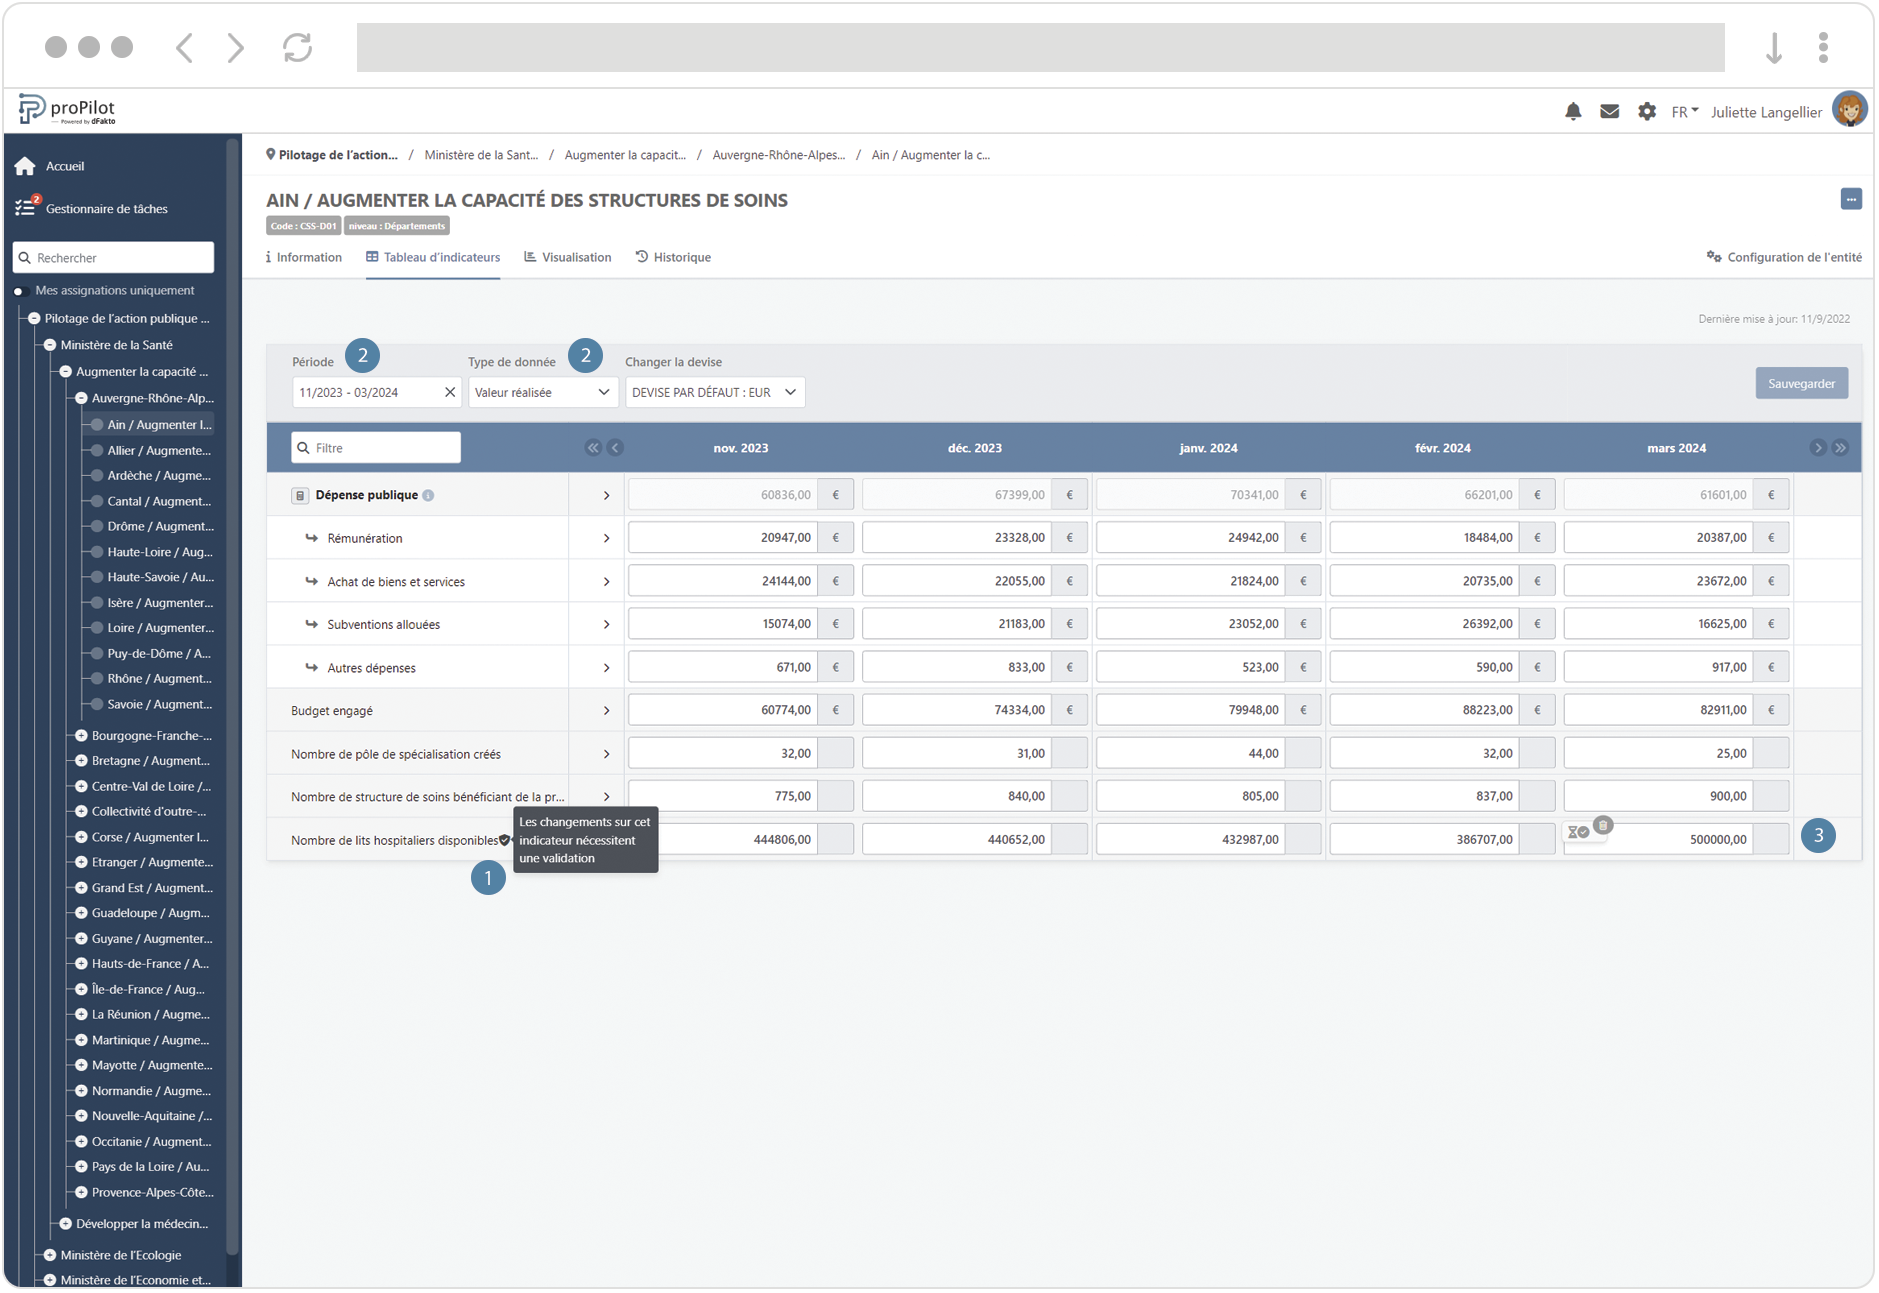Open the settings gear icon
Viewport: 1879px width, 1293px height.
point(1646,112)
